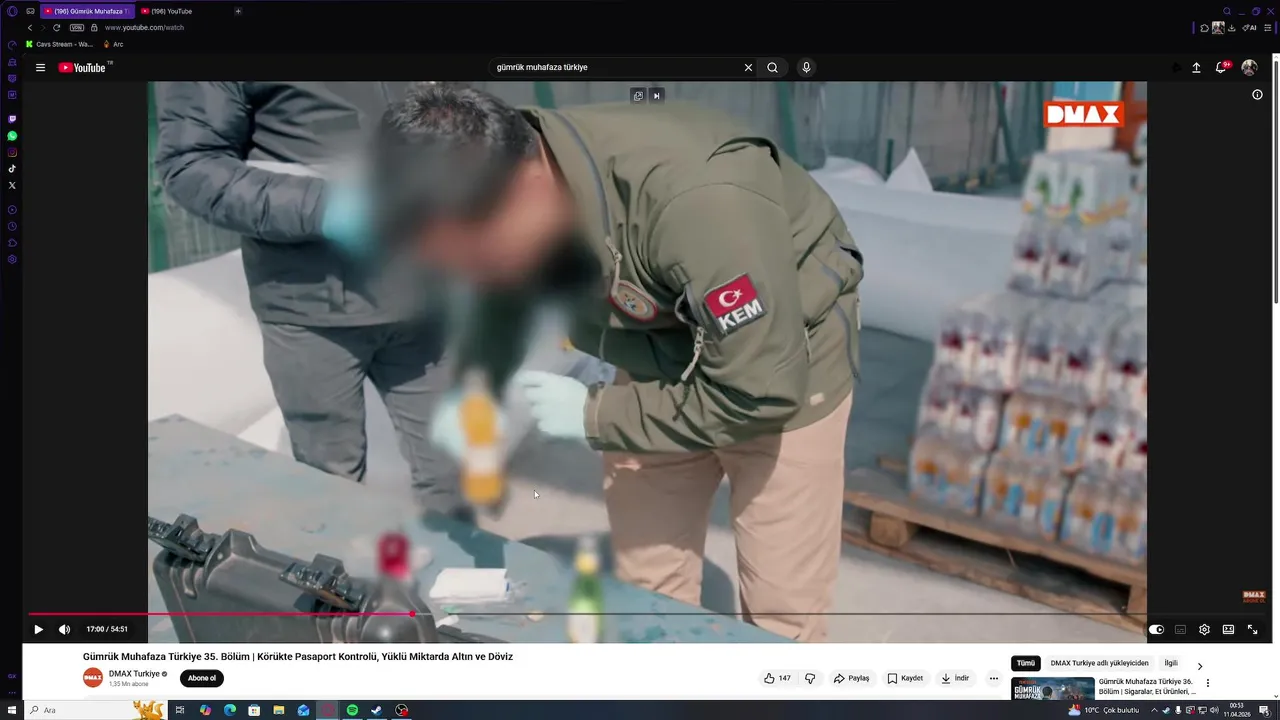This screenshot has width=1280, height=720.
Task: Click the page vertical scrollbar
Action: coord(1275,180)
